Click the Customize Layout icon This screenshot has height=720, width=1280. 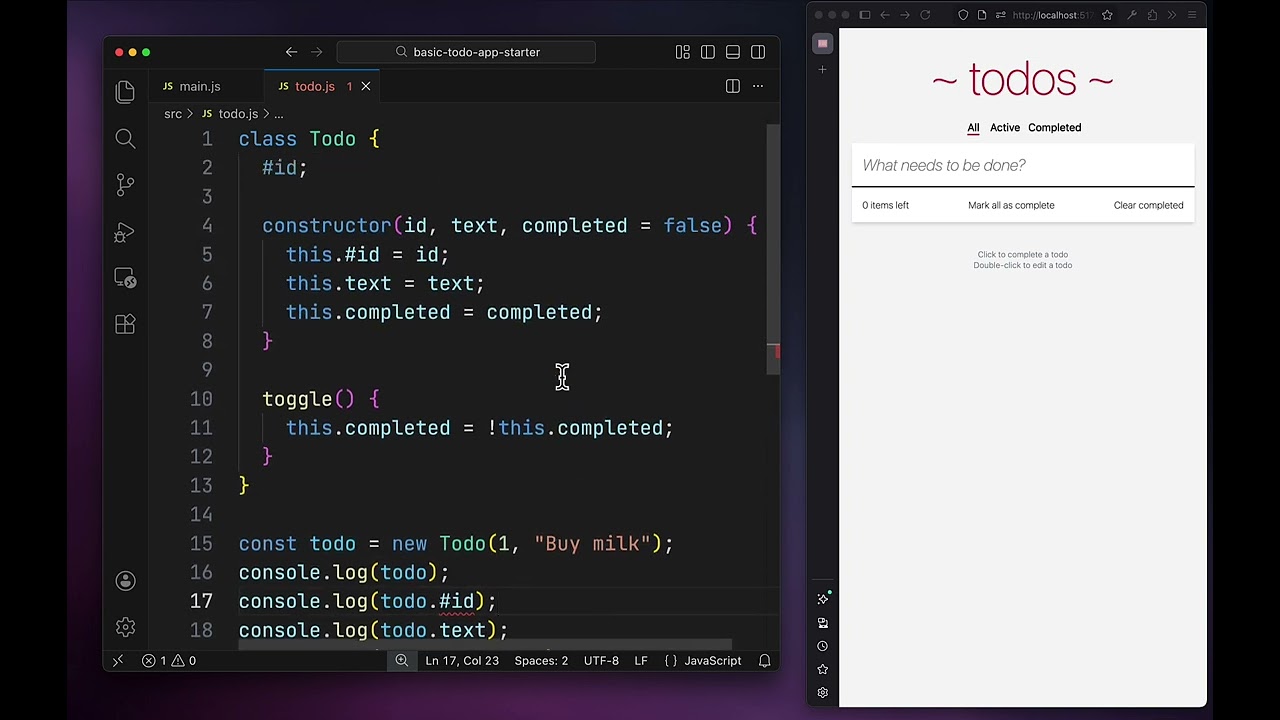tap(683, 52)
